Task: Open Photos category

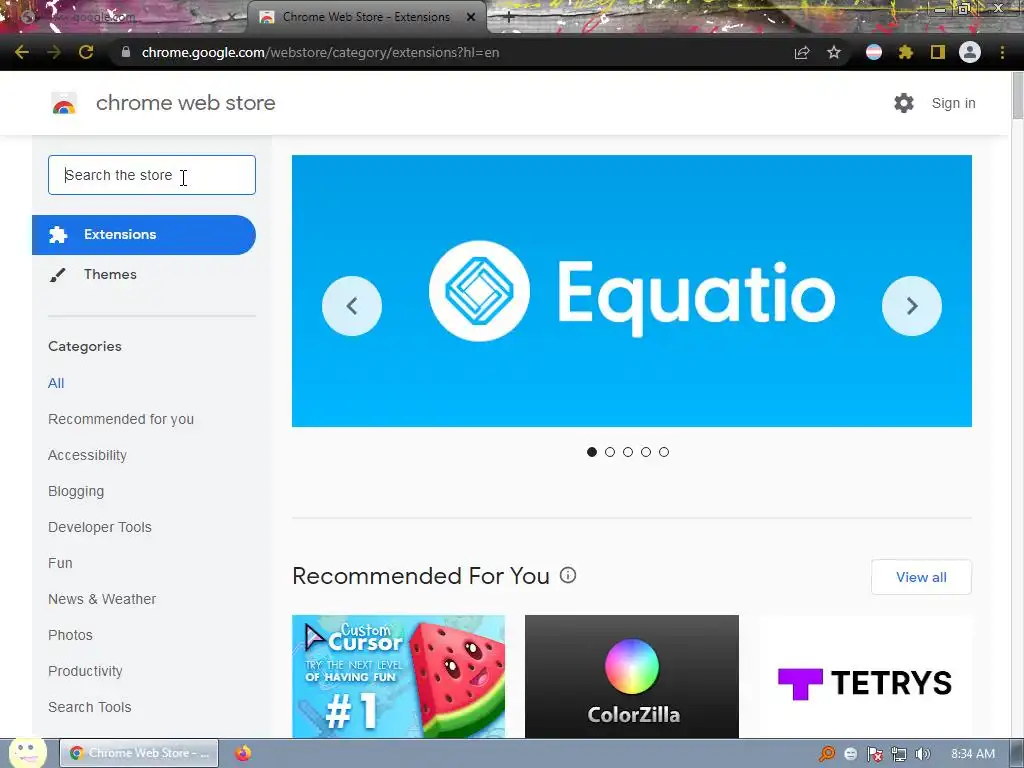Action: click(x=71, y=635)
